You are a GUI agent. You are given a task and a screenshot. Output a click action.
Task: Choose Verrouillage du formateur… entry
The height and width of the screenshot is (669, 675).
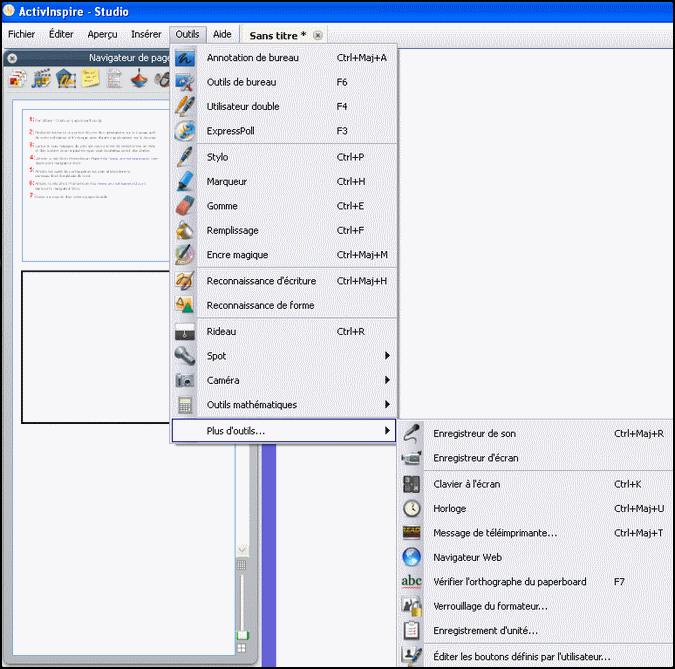(536, 606)
